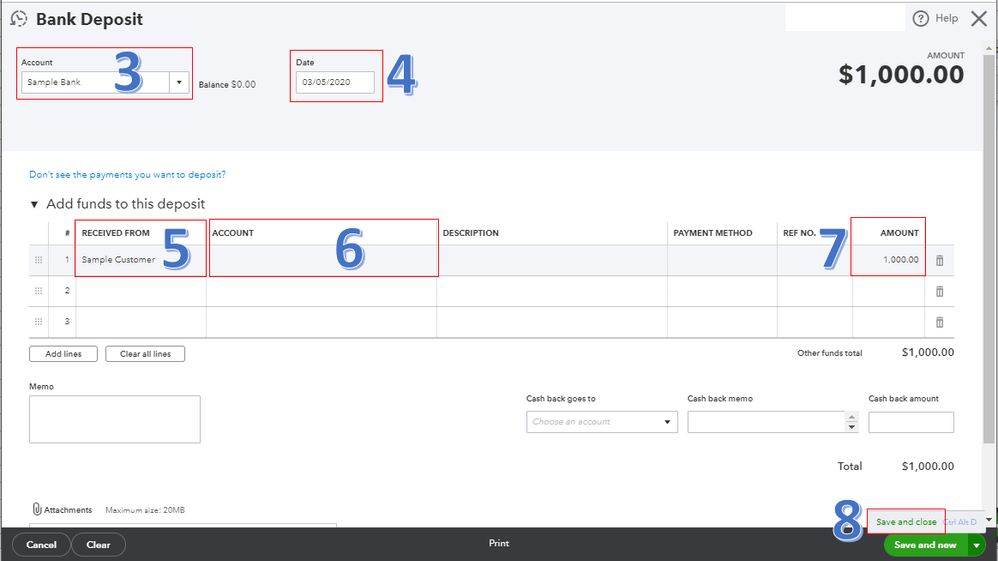This screenshot has height=561, width=998.
Task: Delete line 3 using trash icon
Action: [x=939, y=322]
